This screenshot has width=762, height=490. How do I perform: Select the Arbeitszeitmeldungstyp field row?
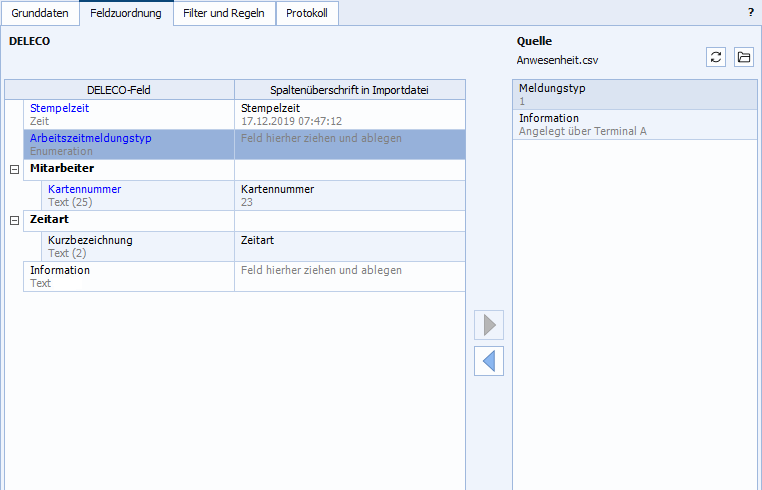91,138
